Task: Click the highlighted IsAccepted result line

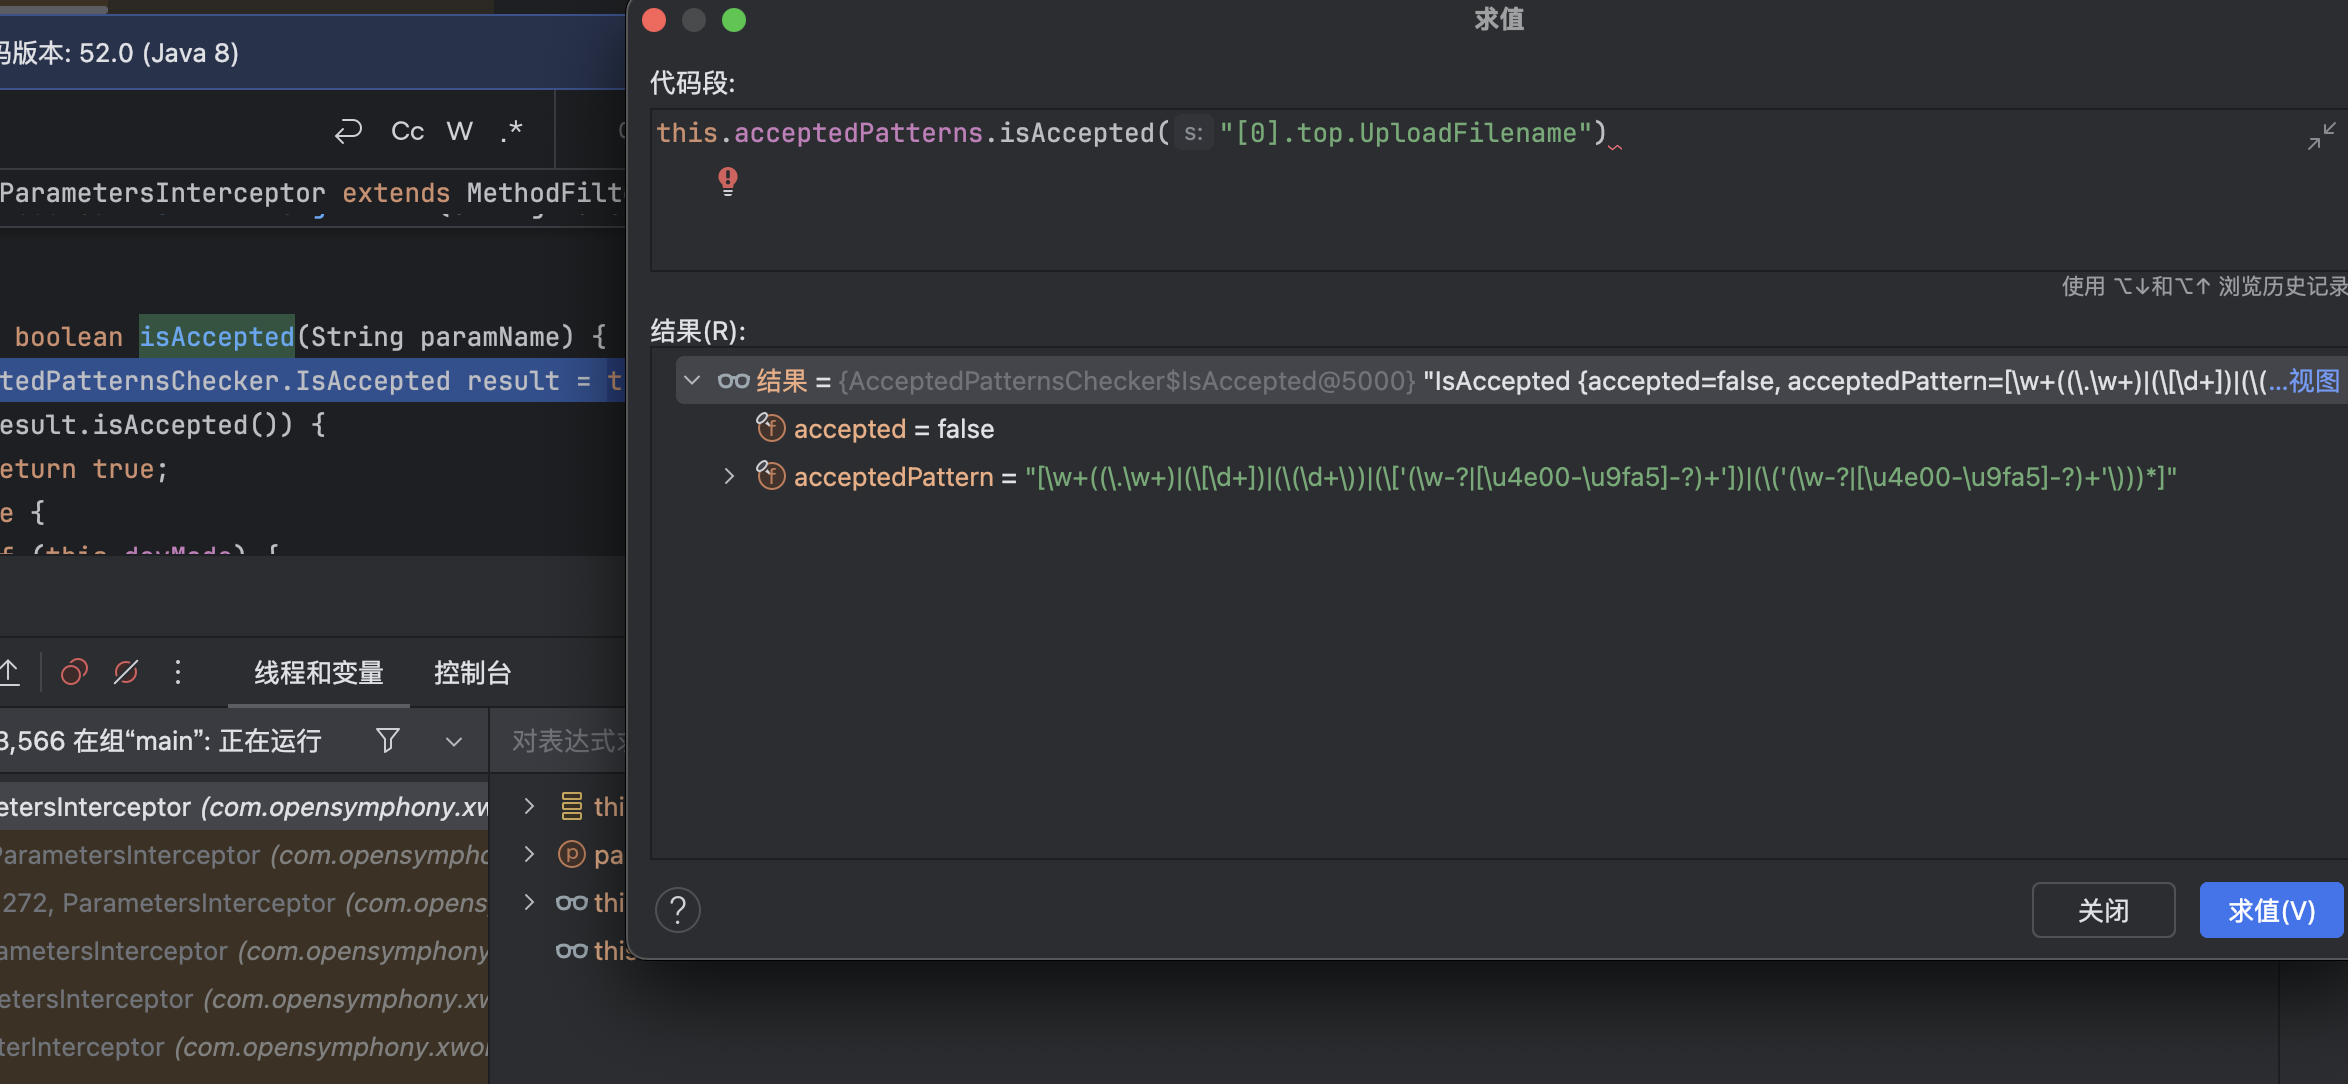Action: click(x=312, y=381)
